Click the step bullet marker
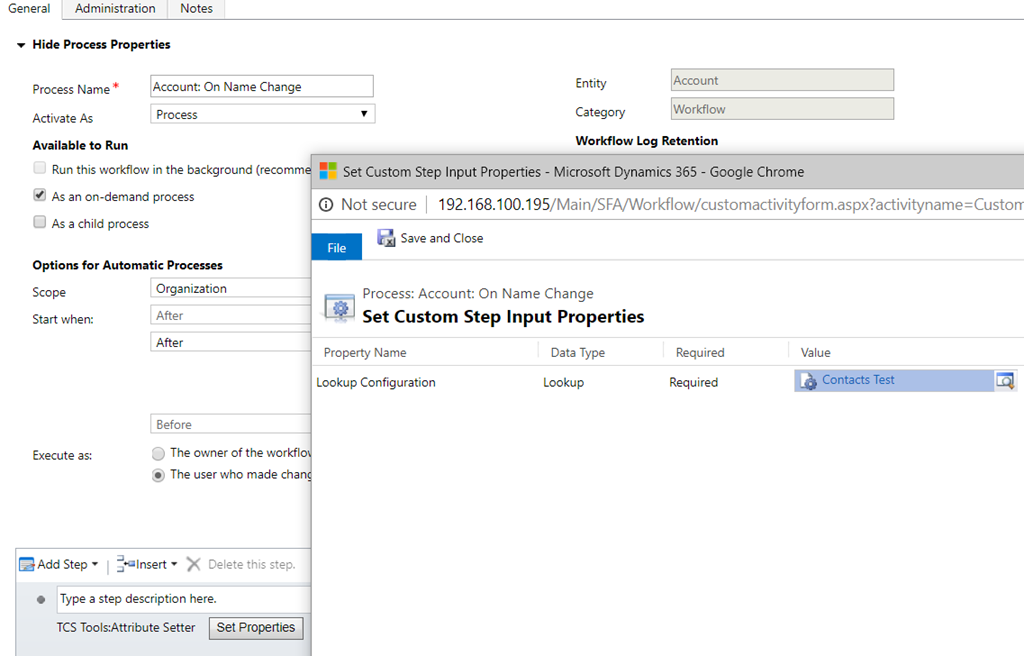Viewport: 1024px width, 656px height. coord(41,599)
